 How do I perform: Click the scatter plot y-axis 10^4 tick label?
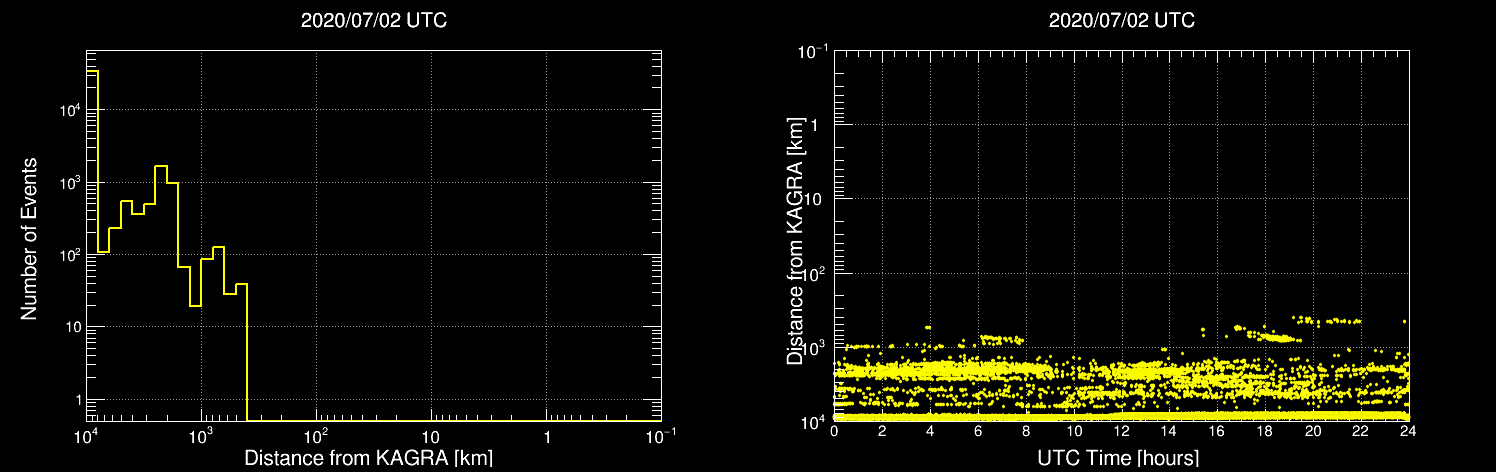[x=813, y=420]
